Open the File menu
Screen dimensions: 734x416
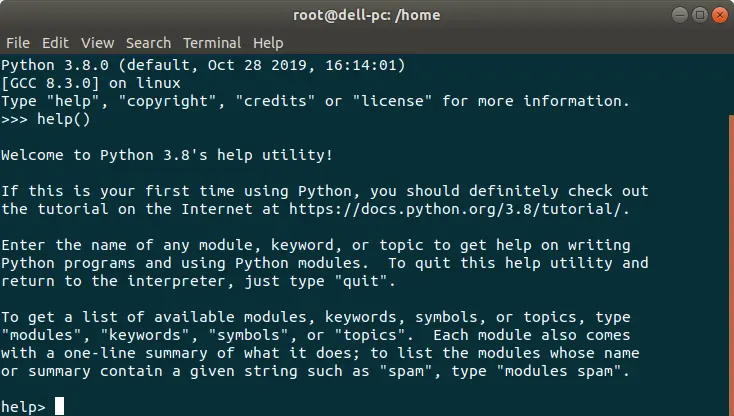click(x=18, y=43)
